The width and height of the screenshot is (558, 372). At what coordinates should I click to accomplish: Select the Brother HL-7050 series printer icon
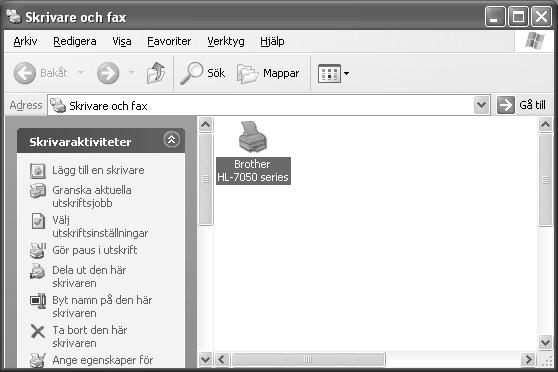pyautogui.click(x=253, y=137)
